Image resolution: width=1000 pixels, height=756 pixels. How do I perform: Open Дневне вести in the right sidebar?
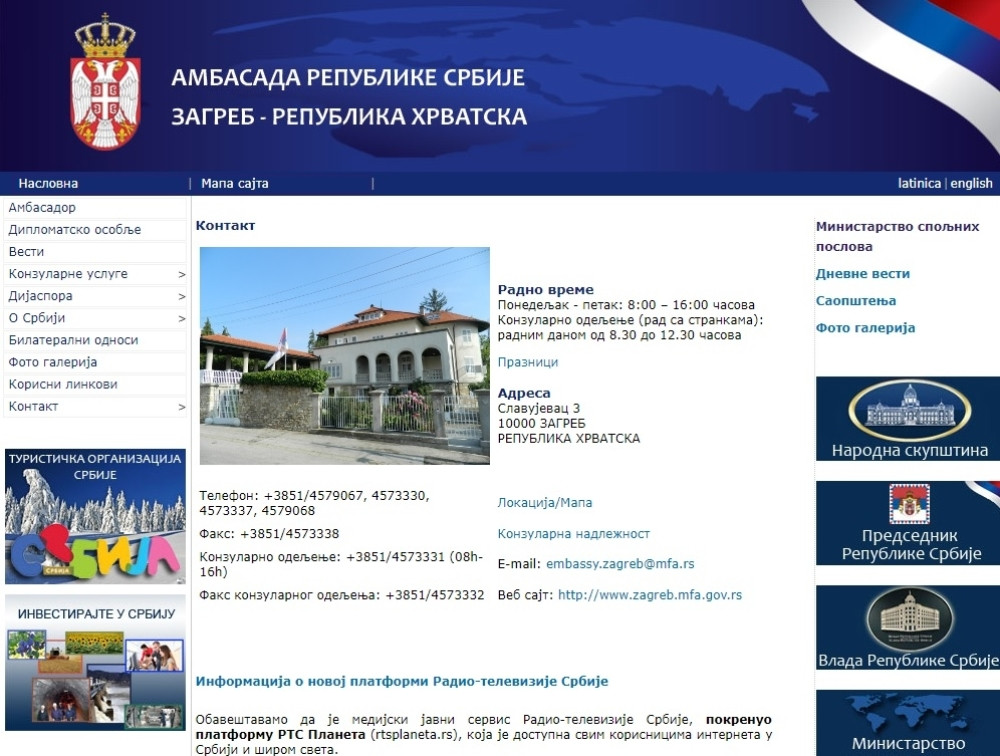coord(864,273)
